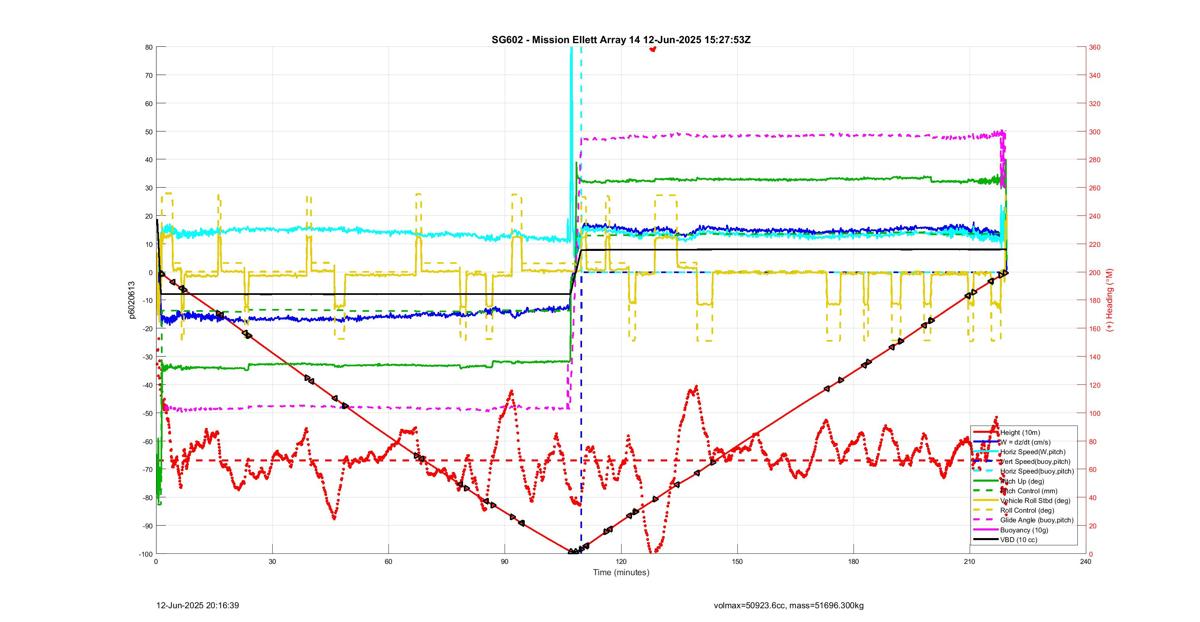This screenshot has width=1200, height=622.
Task: Select the 'Vert Speed(buoy,pitch)' legend entry
Action: [1035, 461]
